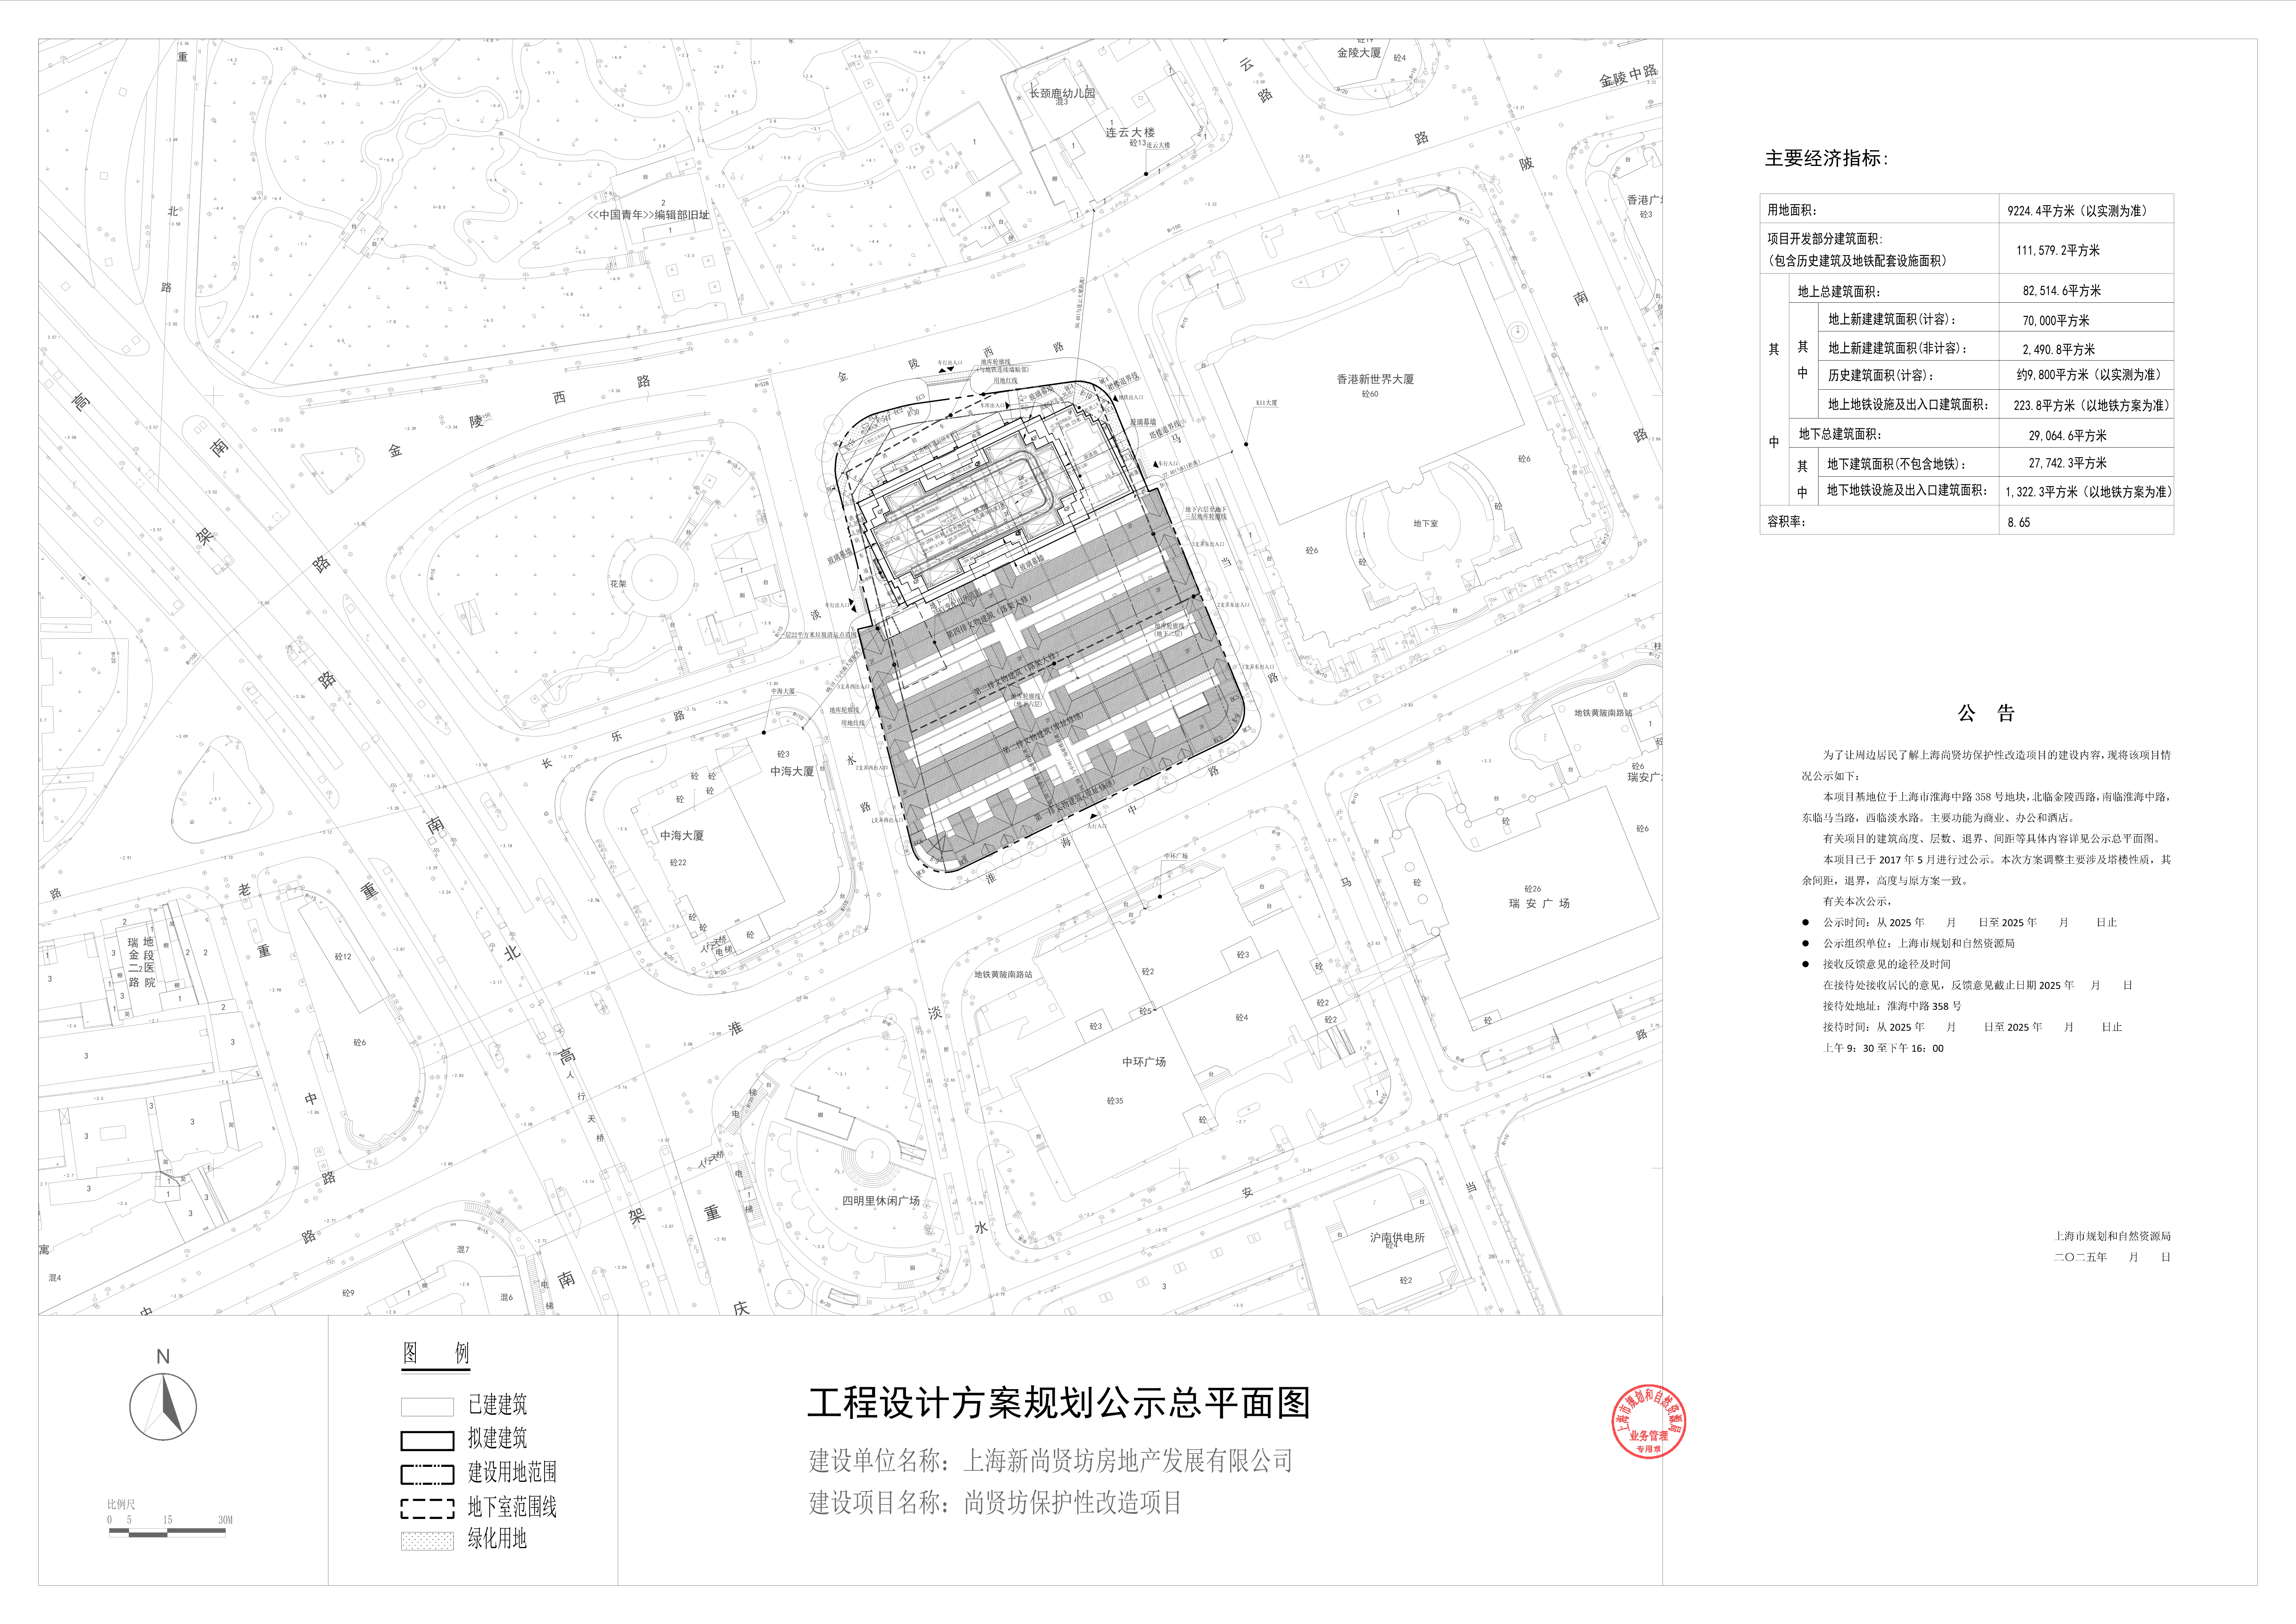Click the 砼60 label under 香港新世界大厦

(x=1370, y=394)
